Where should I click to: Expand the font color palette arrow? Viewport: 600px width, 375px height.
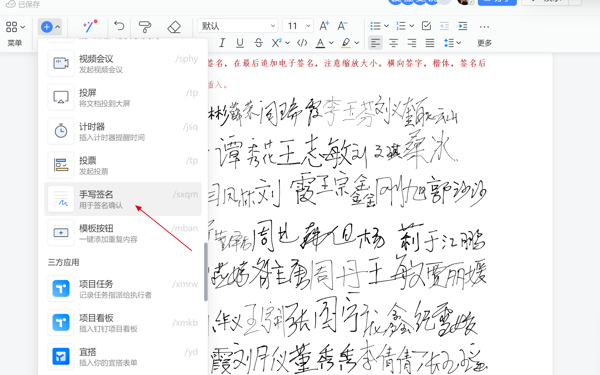[x=331, y=43]
